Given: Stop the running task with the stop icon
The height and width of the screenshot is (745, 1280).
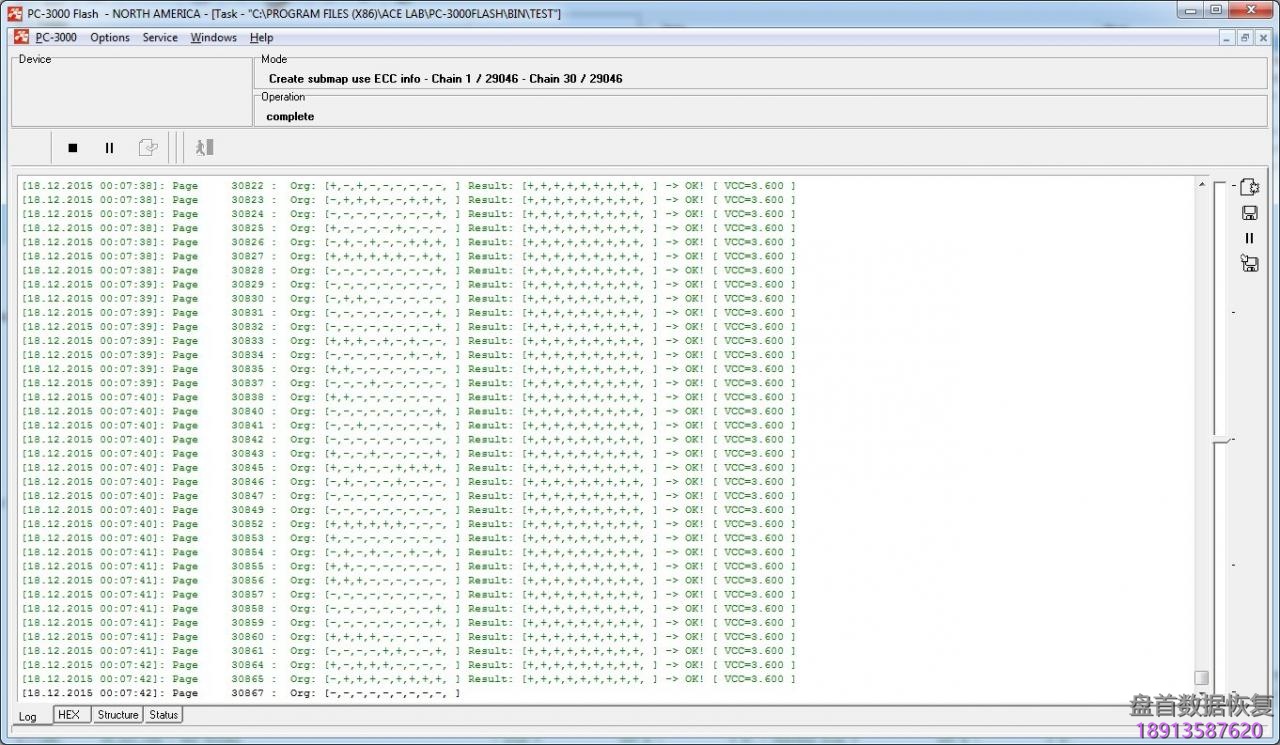Looking at the screenshot, I should [72, 148].
